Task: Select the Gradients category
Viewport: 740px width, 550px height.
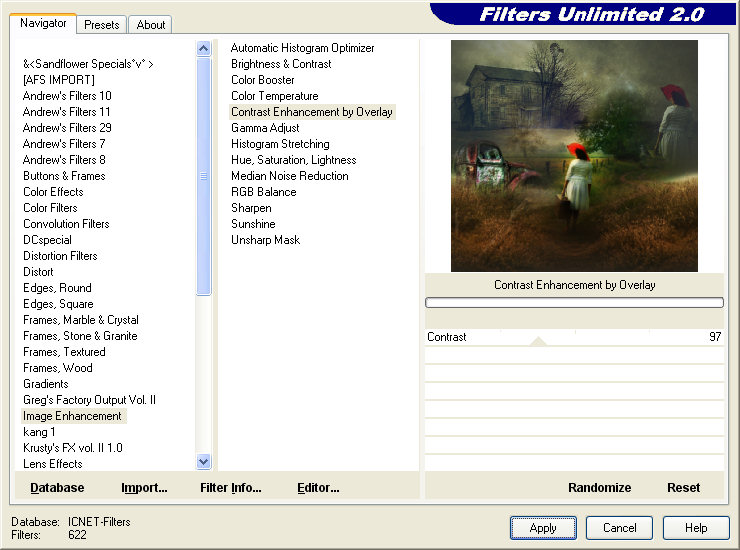Action: click(46, 385)
